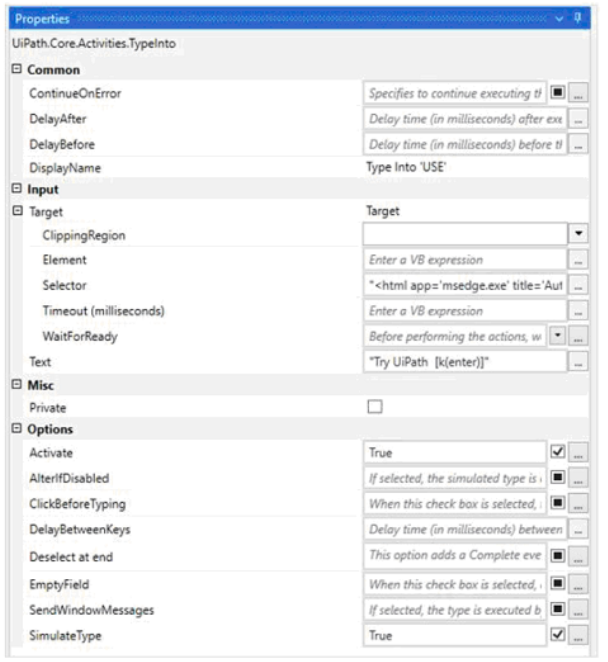
Task: Open expression editor for ClickBeforeTyping
Action: (x=578, y=503)
